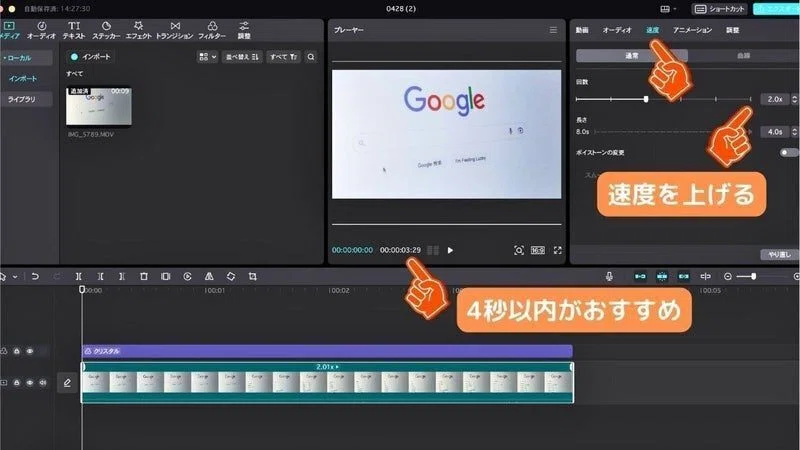The image size is (800, 450).
Task: Mute the video track speaker icon
Action: 43,383
